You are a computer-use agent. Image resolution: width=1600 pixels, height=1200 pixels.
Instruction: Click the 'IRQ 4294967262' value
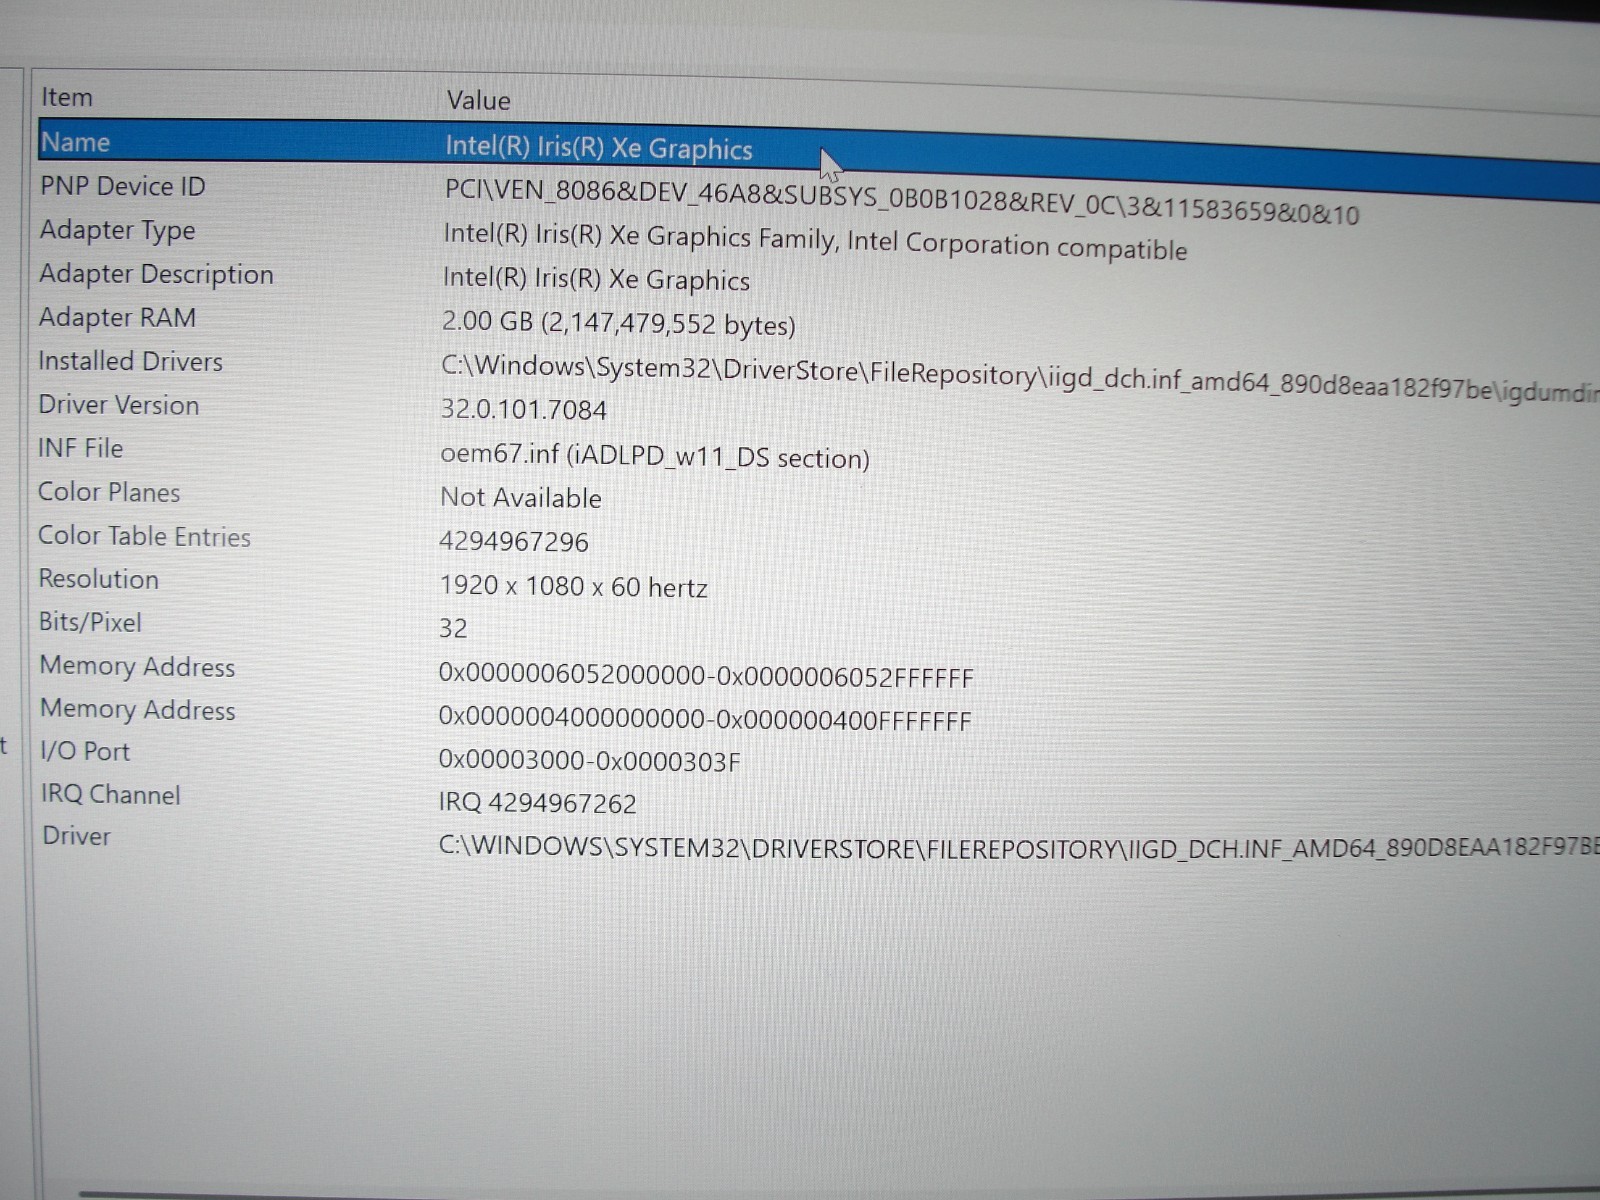537,802
